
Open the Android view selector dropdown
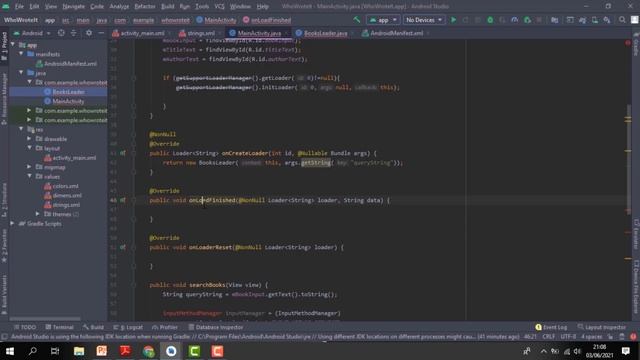(32, 33)
